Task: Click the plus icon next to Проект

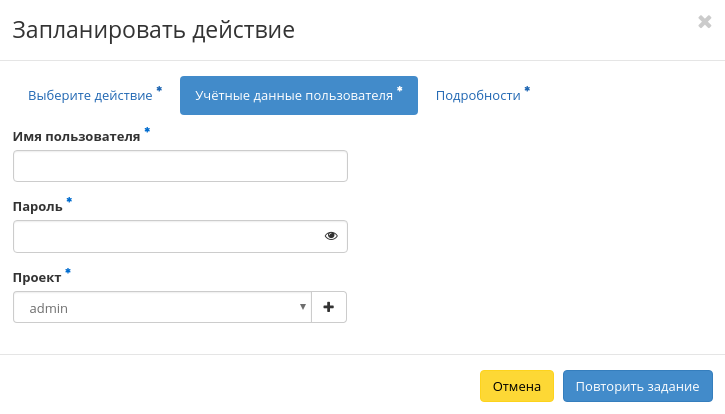Action: (329, 307)
